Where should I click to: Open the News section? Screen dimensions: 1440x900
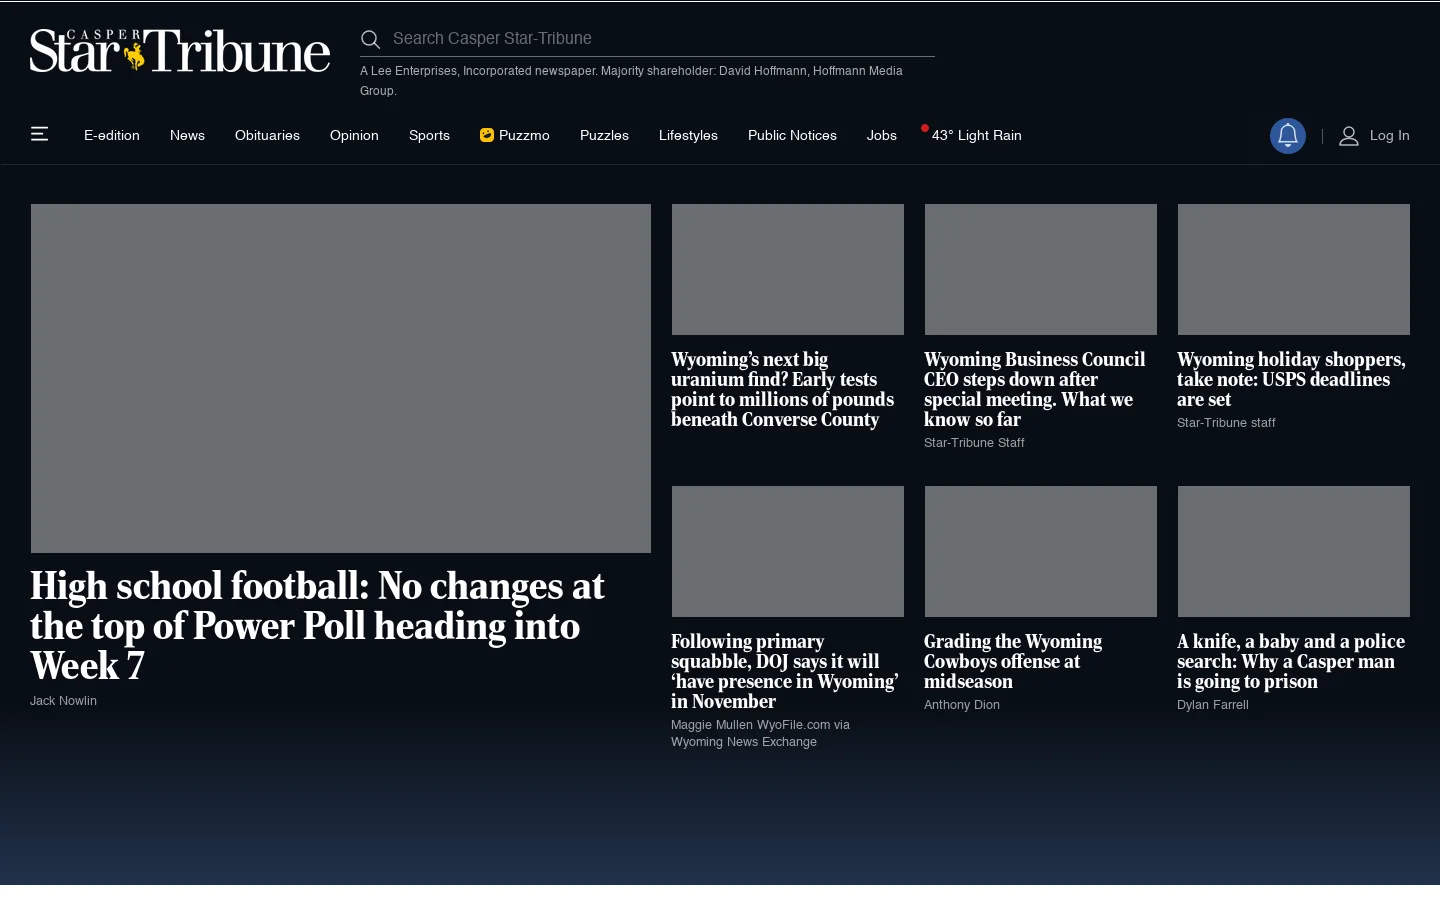[187, 135]
